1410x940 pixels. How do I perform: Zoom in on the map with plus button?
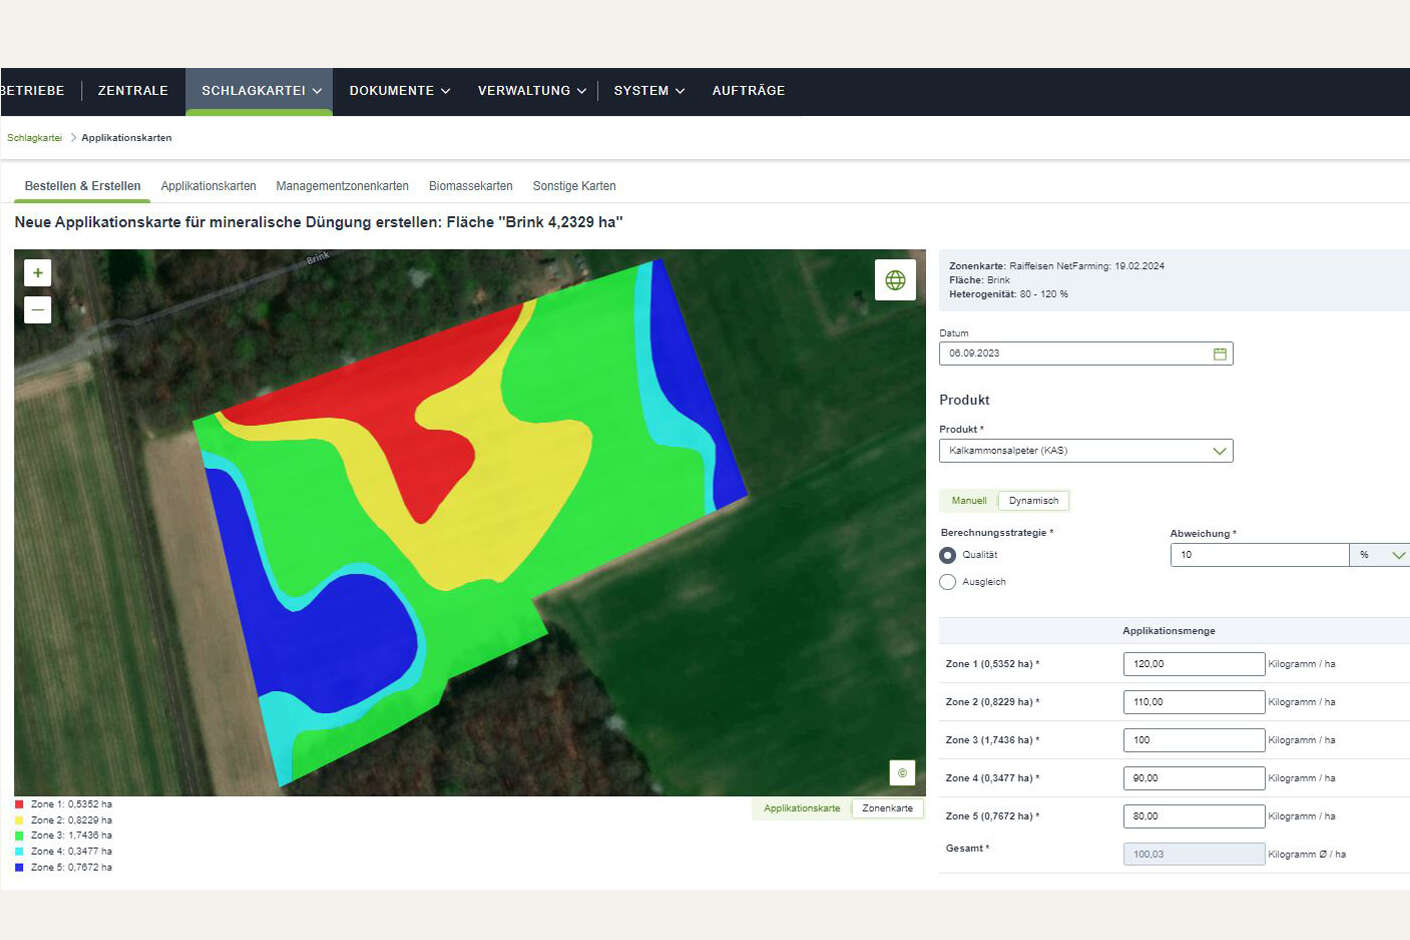[38, 273]
